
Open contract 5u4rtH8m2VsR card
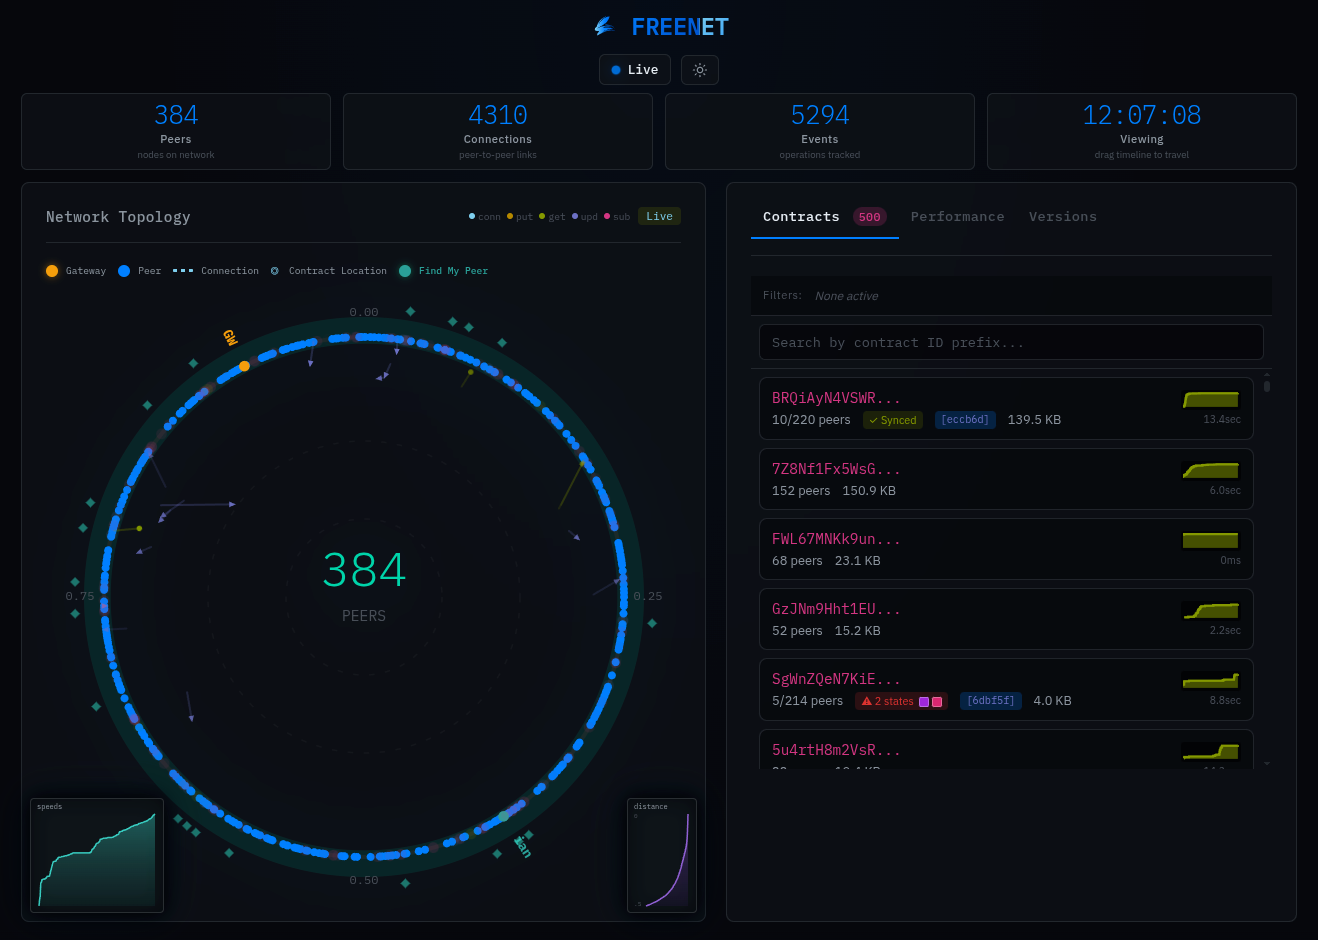tap(1006, 749)
